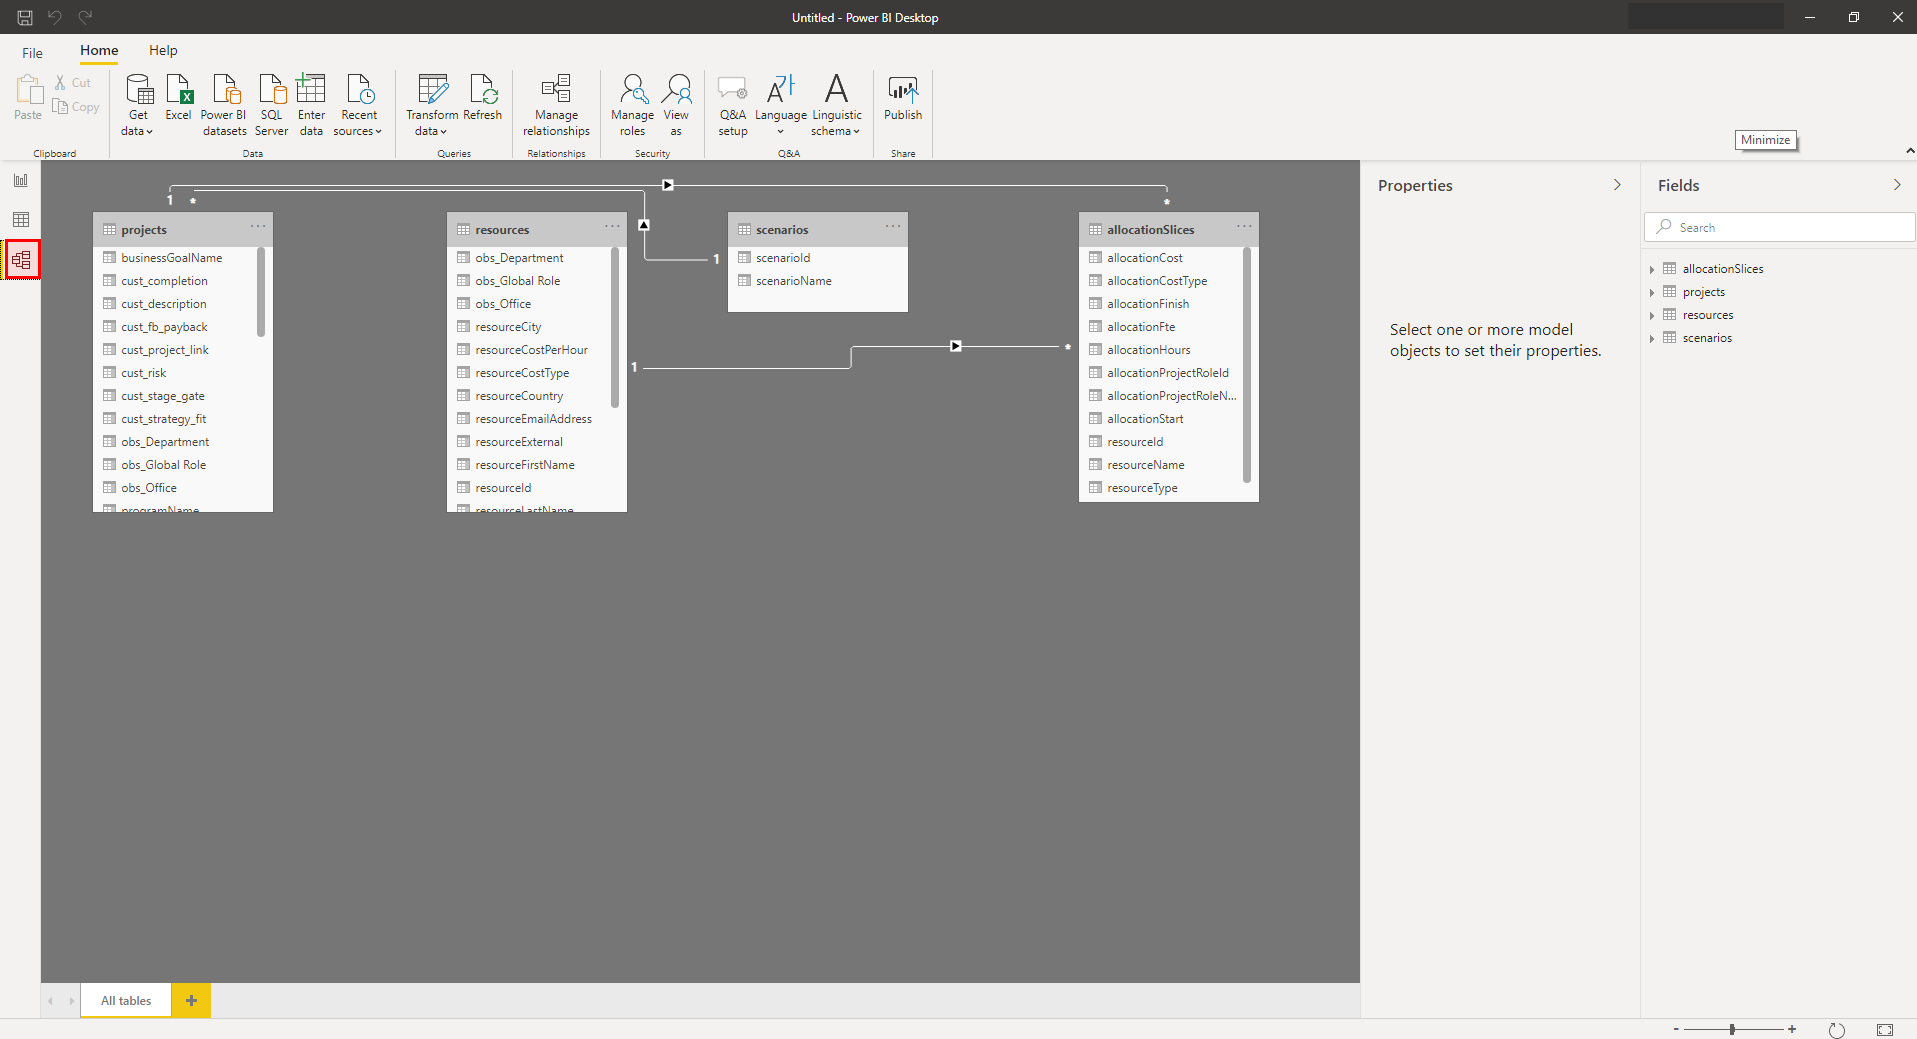Switch to Report view in sidebar
The height and width of the screenshot is (1039, 1917).
21,180
